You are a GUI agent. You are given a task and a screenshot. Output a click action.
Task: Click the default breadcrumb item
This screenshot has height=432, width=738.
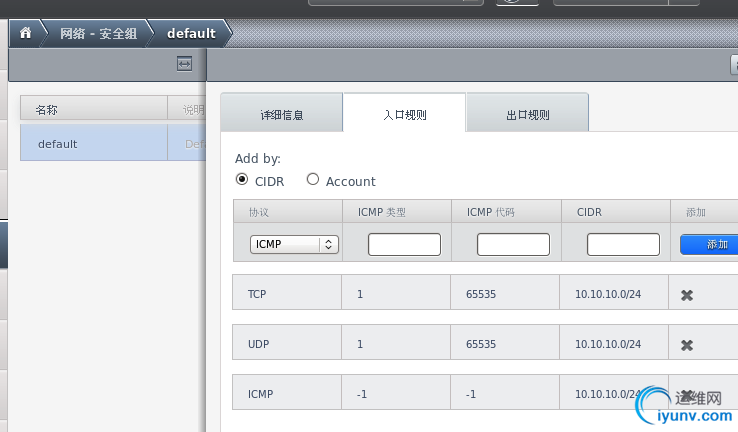(191, 33)
